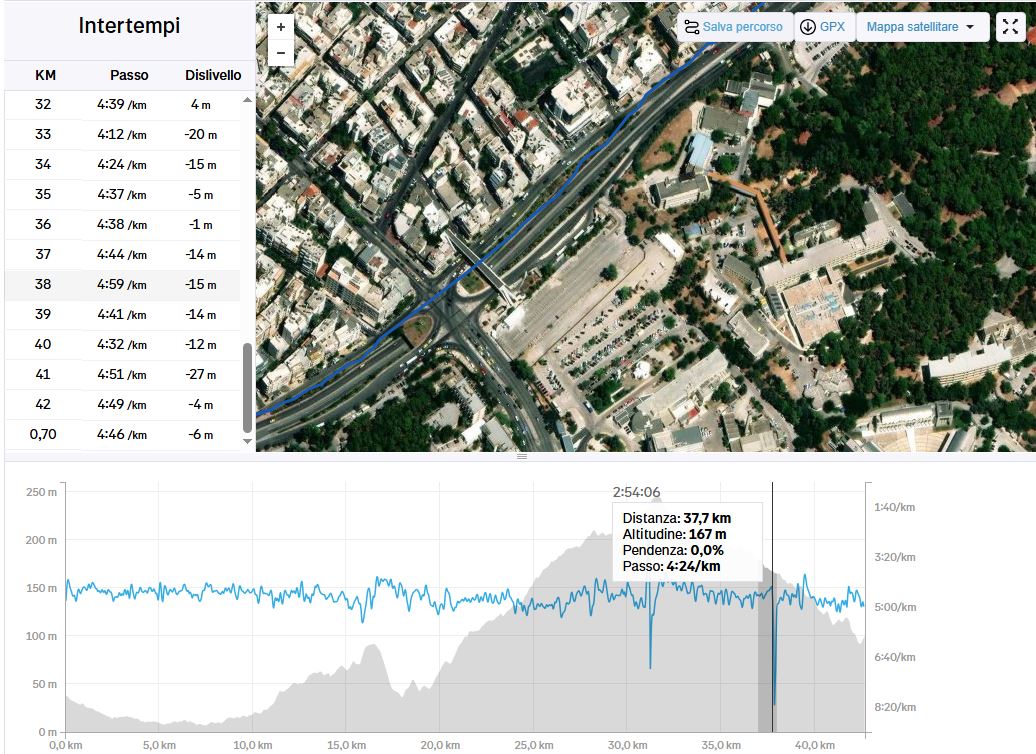Select split row for km 34
Screen dimensions: 1036x754
pyautogui.click(x=123, y=165)
